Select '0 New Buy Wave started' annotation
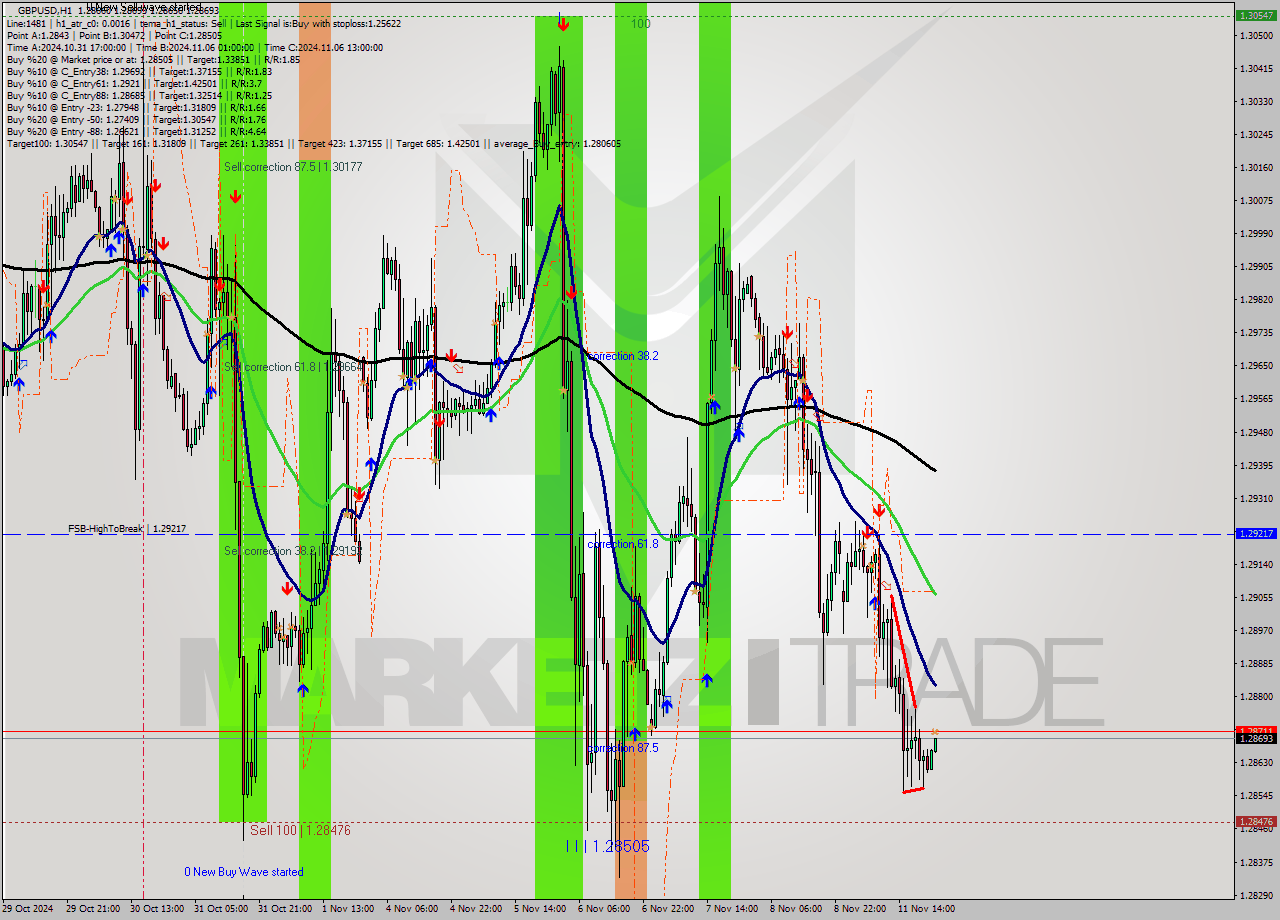The image size is (1280, 920). point(243,872)
